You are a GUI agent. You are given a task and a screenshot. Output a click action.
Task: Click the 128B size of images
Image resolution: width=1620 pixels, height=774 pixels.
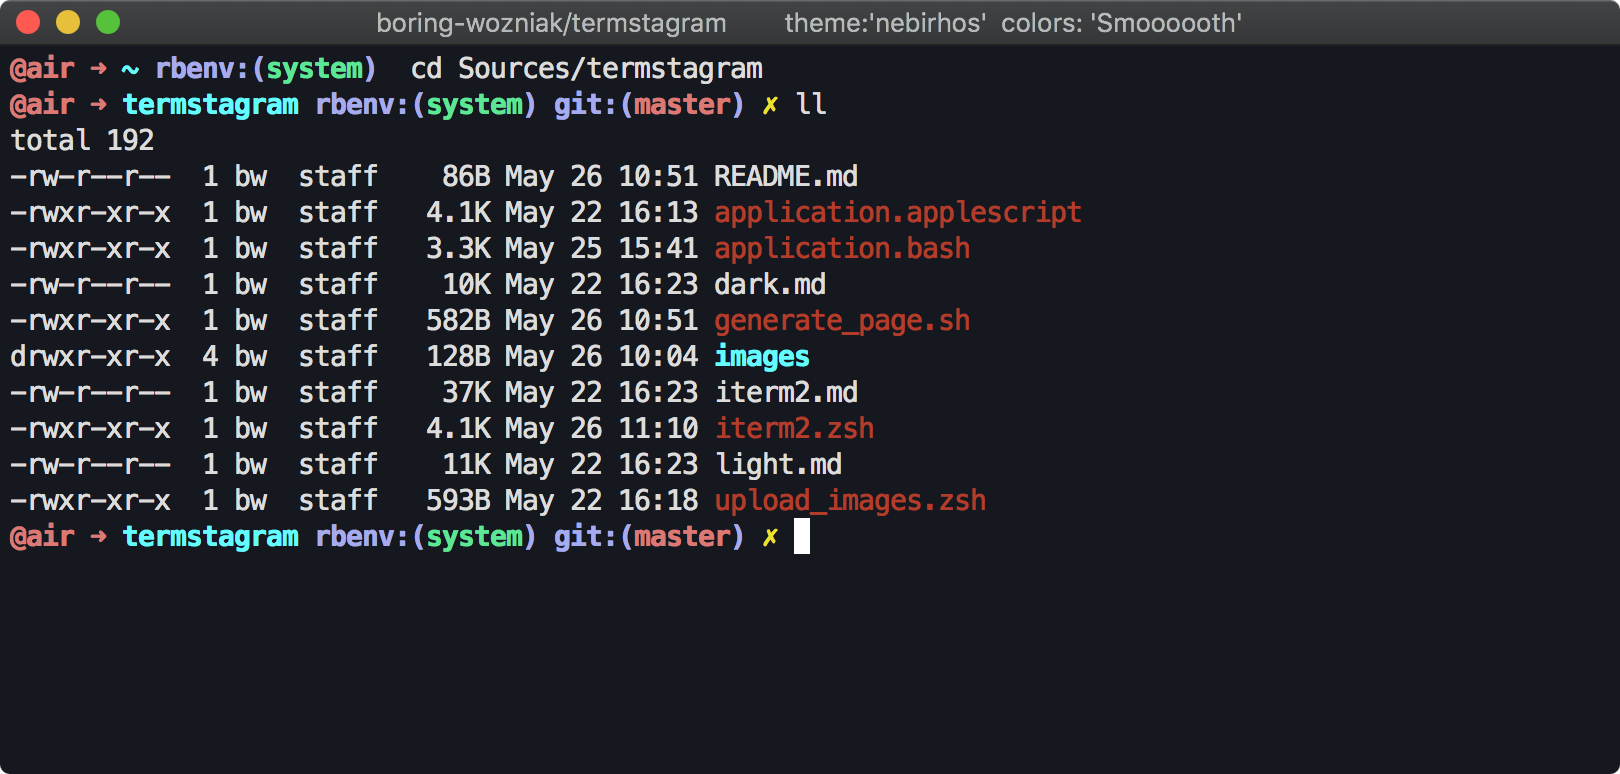[x=458, y=357]
